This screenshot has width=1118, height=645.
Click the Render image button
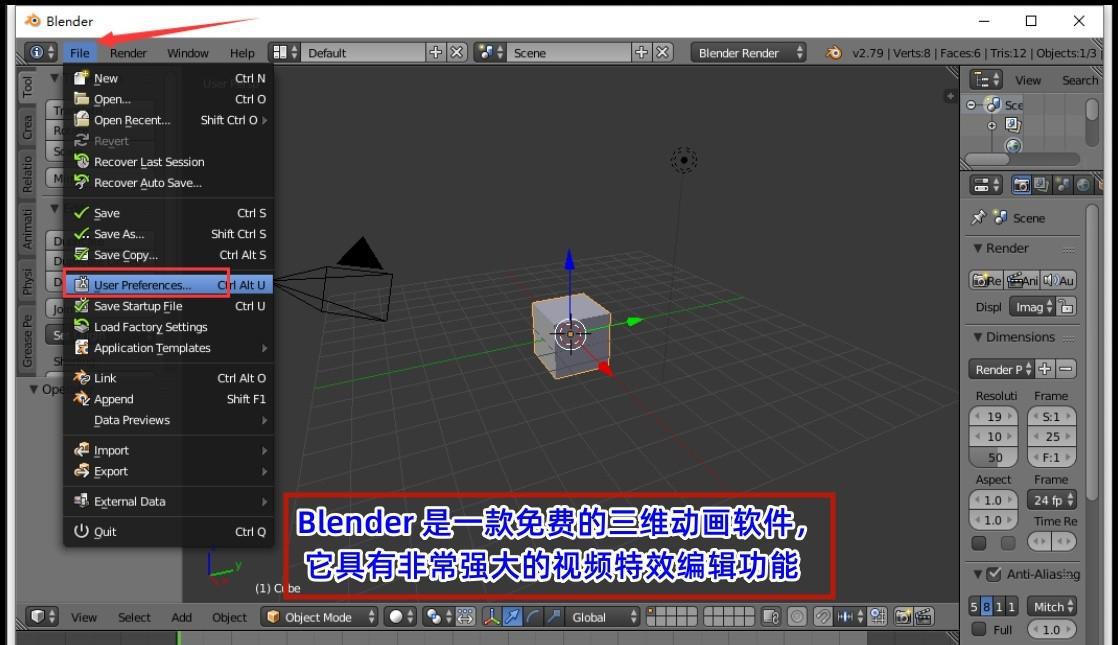click(x=987, y=280)
